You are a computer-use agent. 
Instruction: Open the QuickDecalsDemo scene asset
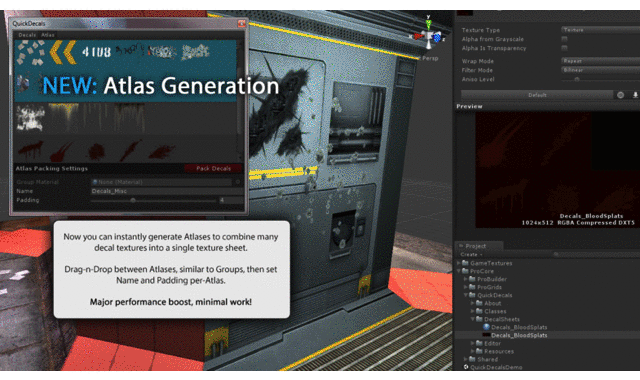[493, 367]
